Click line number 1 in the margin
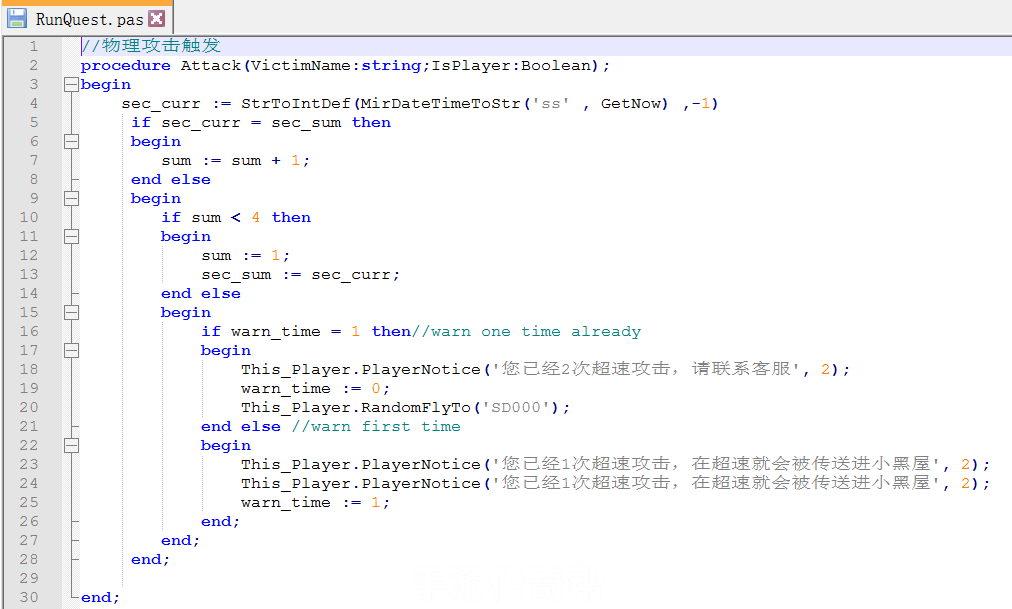 (x=34, y=46)
